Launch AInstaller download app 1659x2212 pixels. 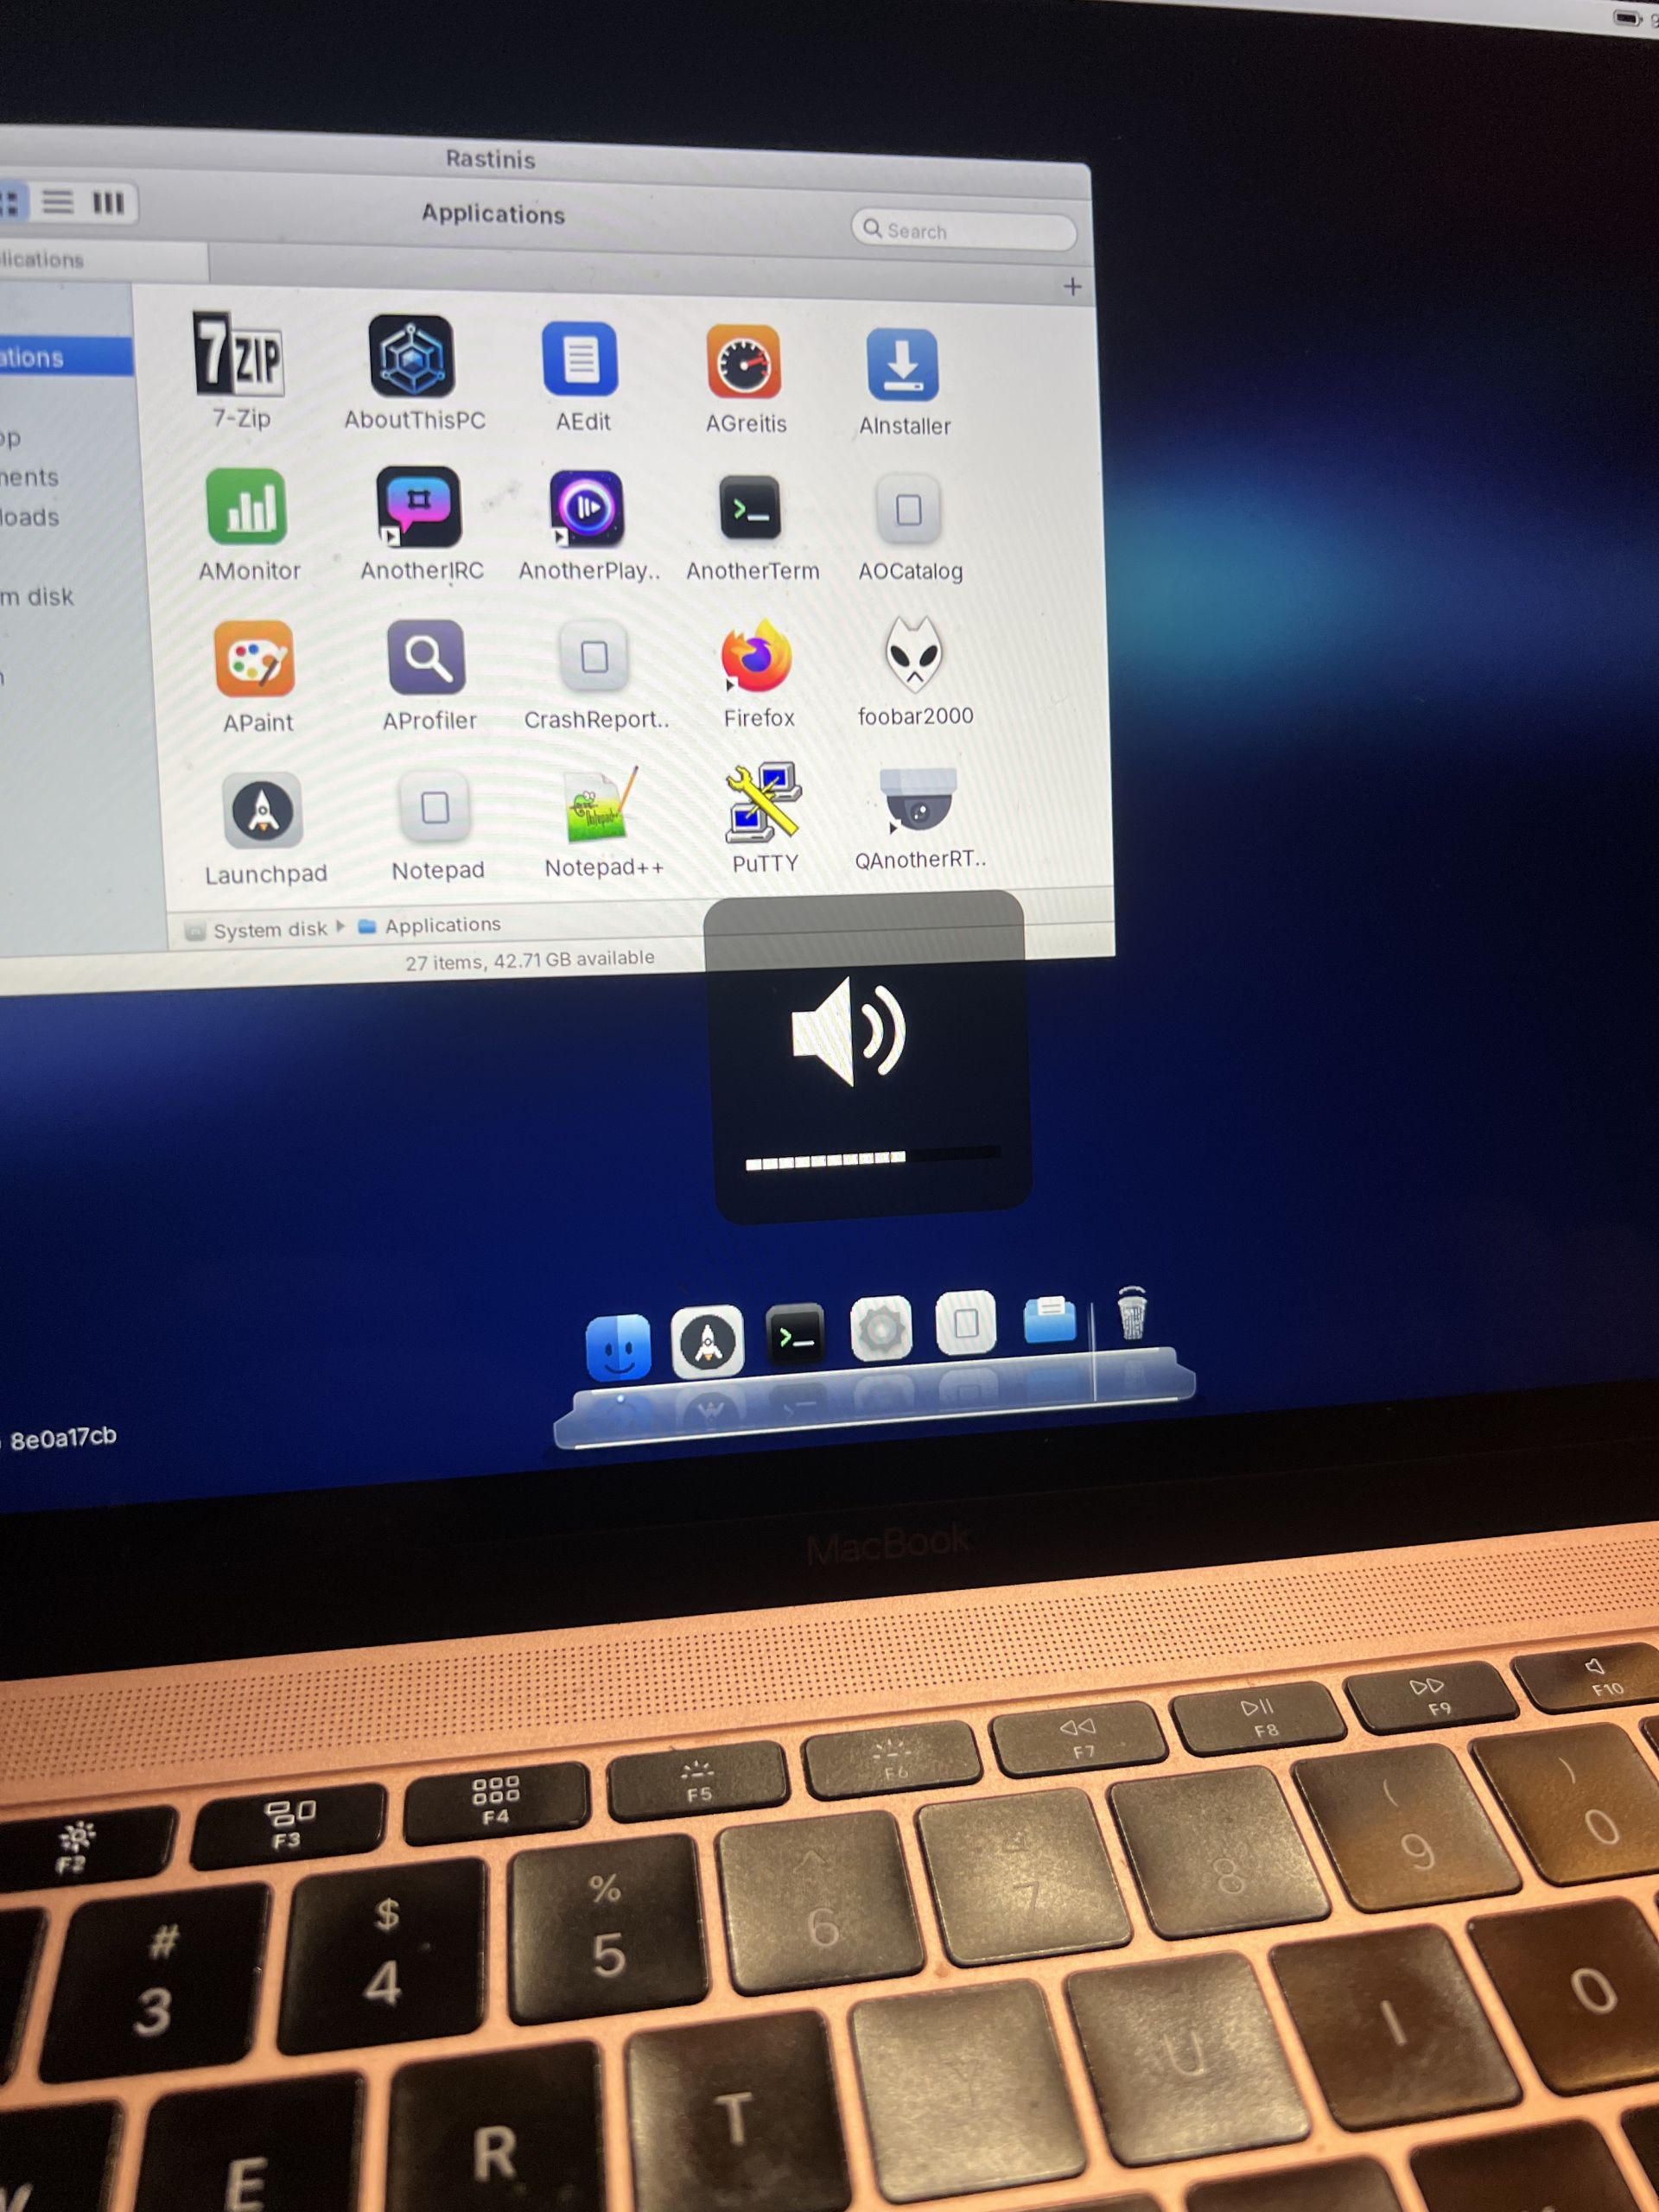(x=903, y=365)
